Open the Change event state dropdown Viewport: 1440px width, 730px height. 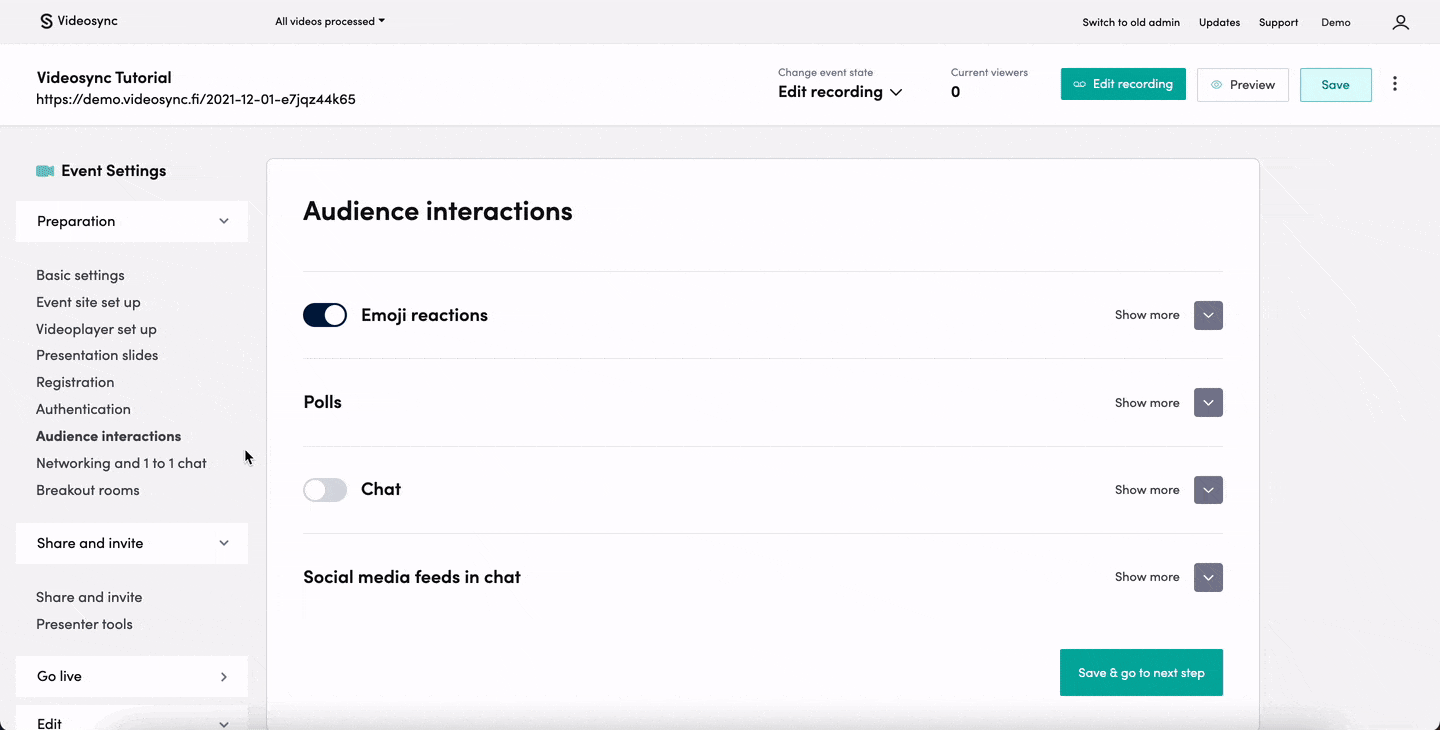click(839, 91)
